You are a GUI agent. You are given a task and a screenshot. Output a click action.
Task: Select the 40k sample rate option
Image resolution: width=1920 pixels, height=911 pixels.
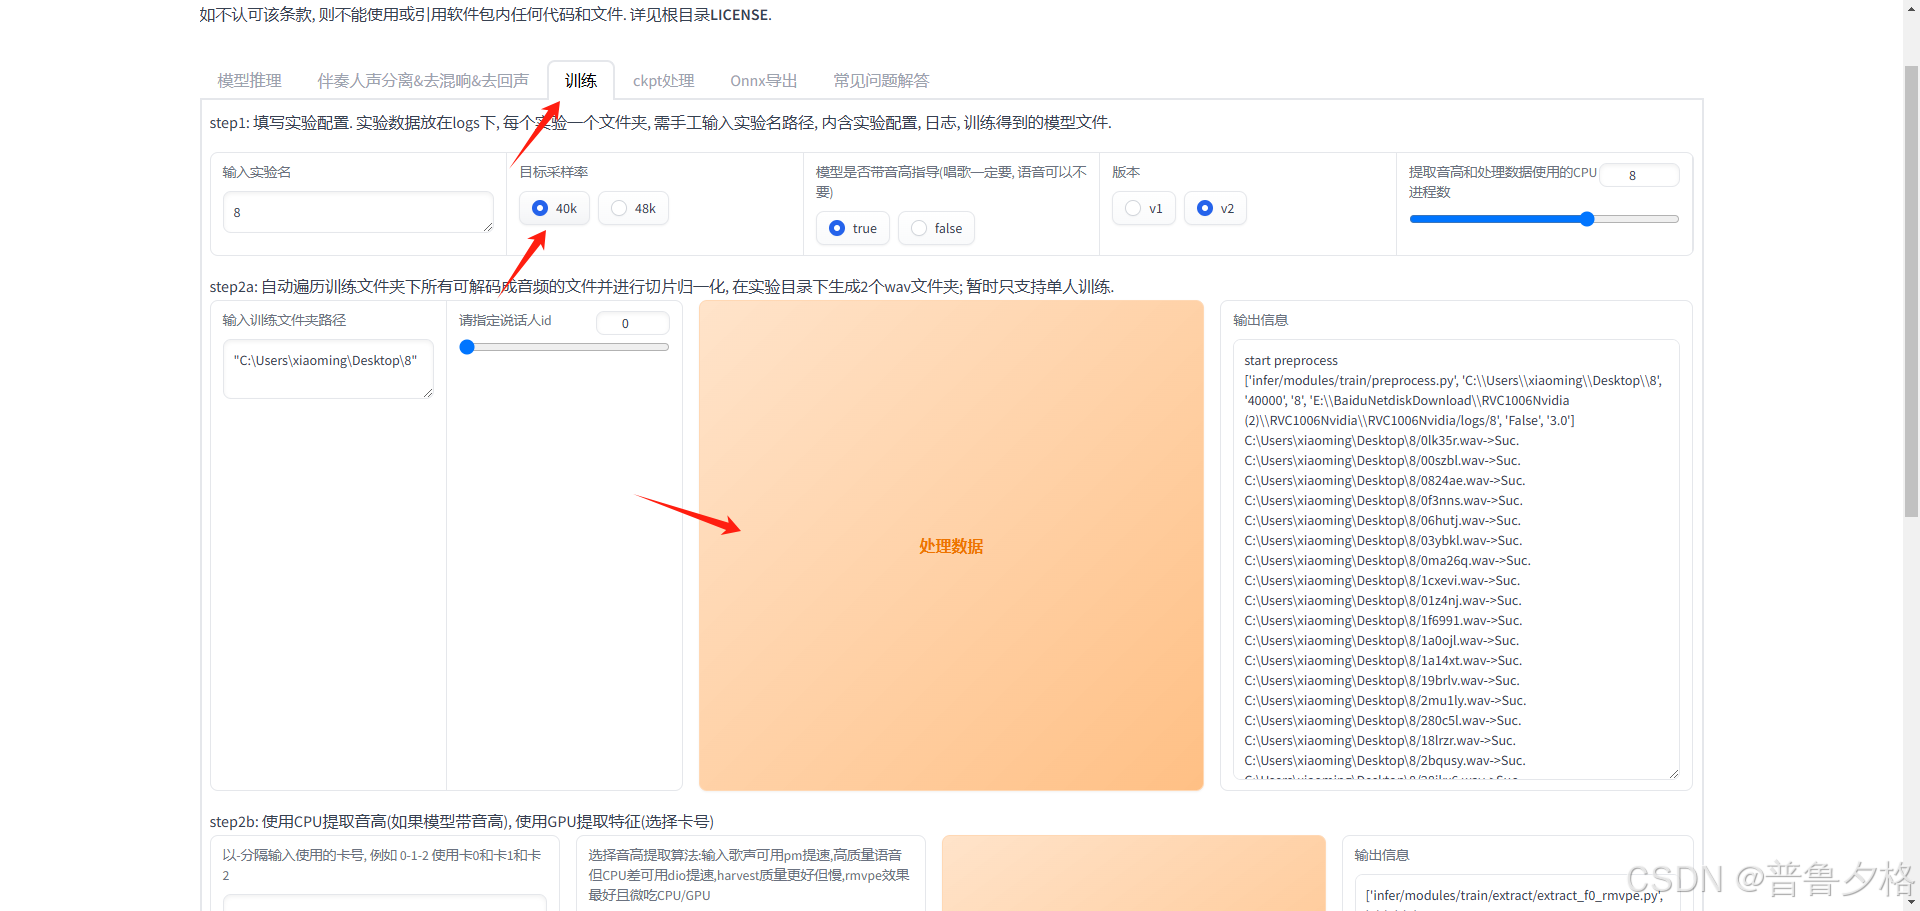tap(554, 208)
